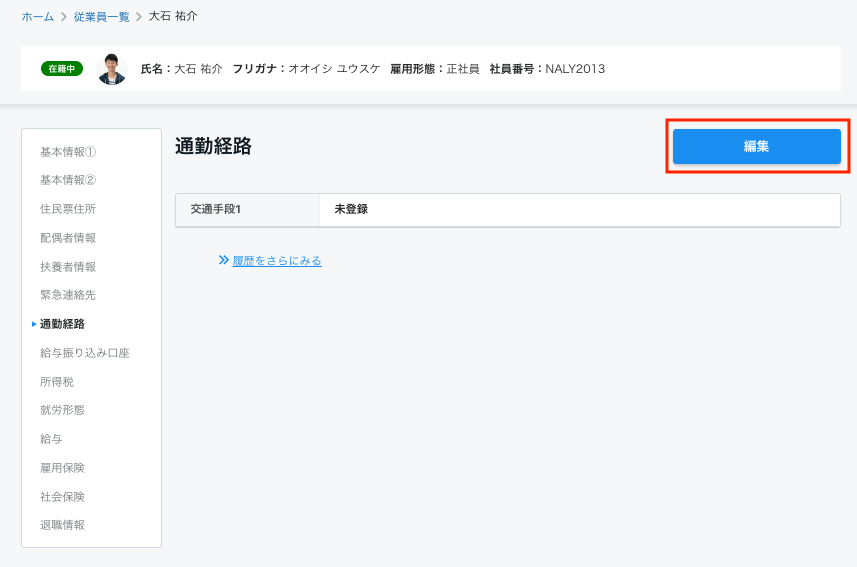The width and height of the screenshot is (857, 567).
Task: Click 雇用形態 正社員 text
Action: tap(435, 69)
